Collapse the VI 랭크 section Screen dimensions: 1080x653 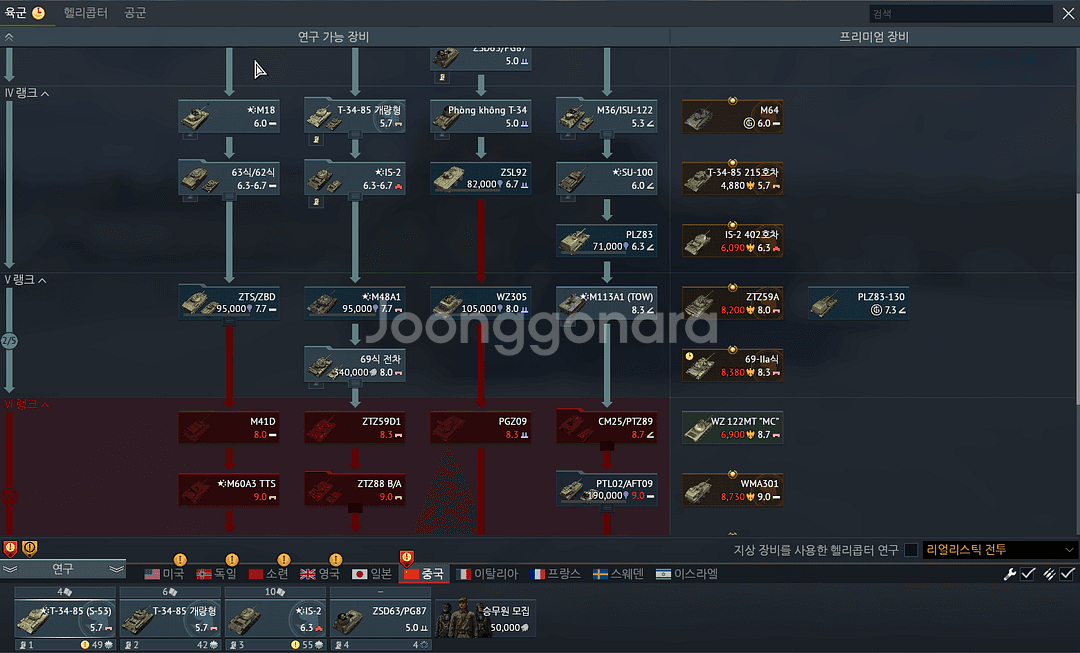pyautogui.click(x=27, y=404)
